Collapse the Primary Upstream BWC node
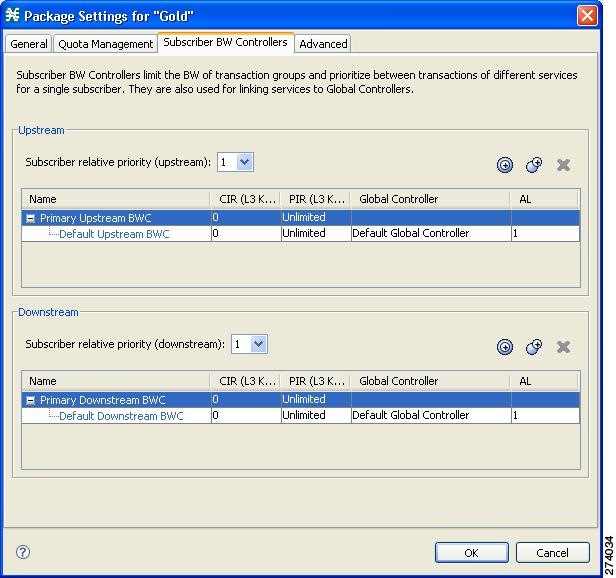The image size is (616, 578). coord(30,218)
